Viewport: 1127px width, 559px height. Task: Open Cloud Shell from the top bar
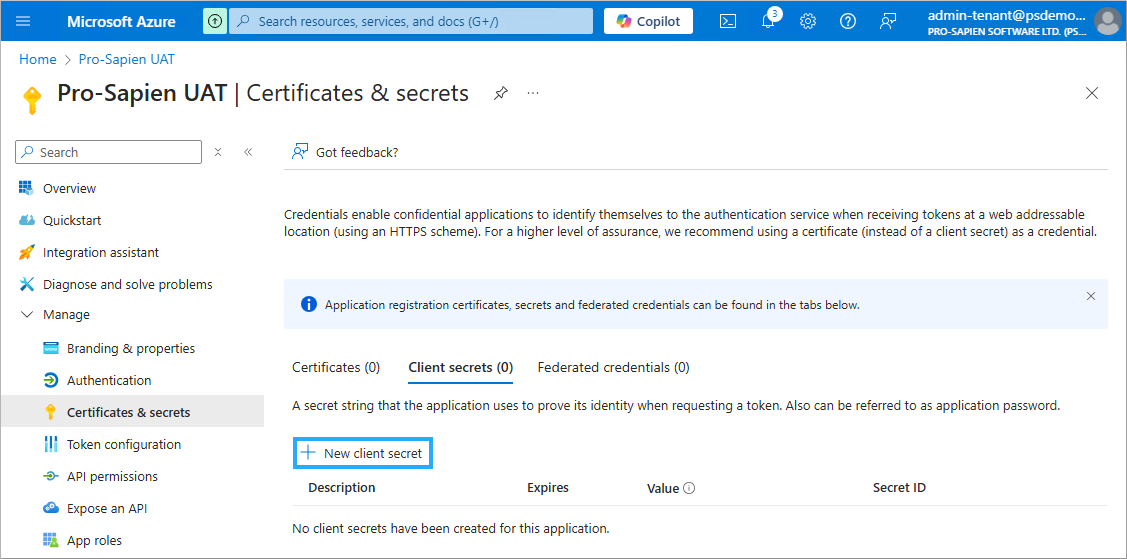click(729, 21)
